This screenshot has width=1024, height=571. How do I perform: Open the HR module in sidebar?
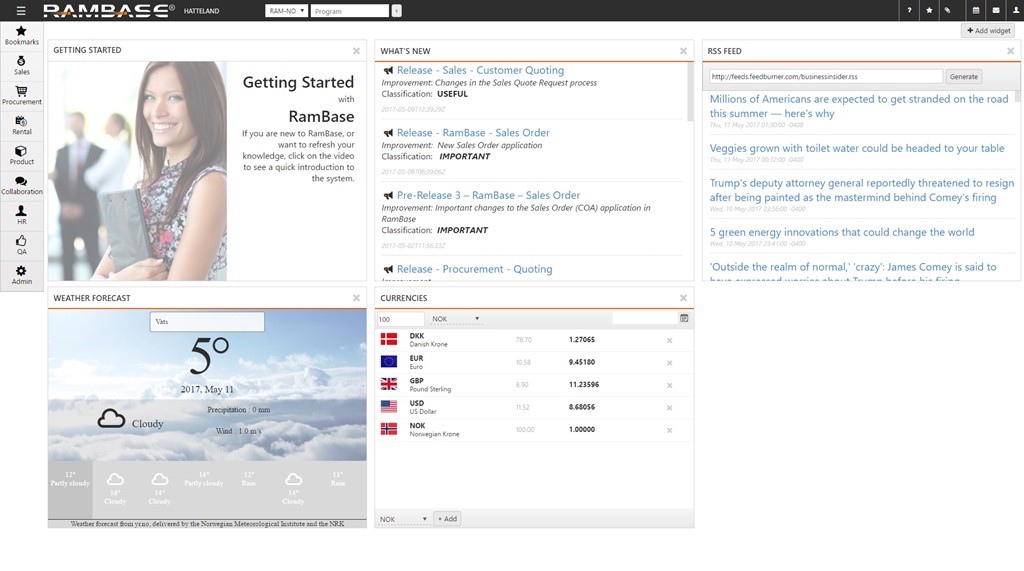point(22,215)
